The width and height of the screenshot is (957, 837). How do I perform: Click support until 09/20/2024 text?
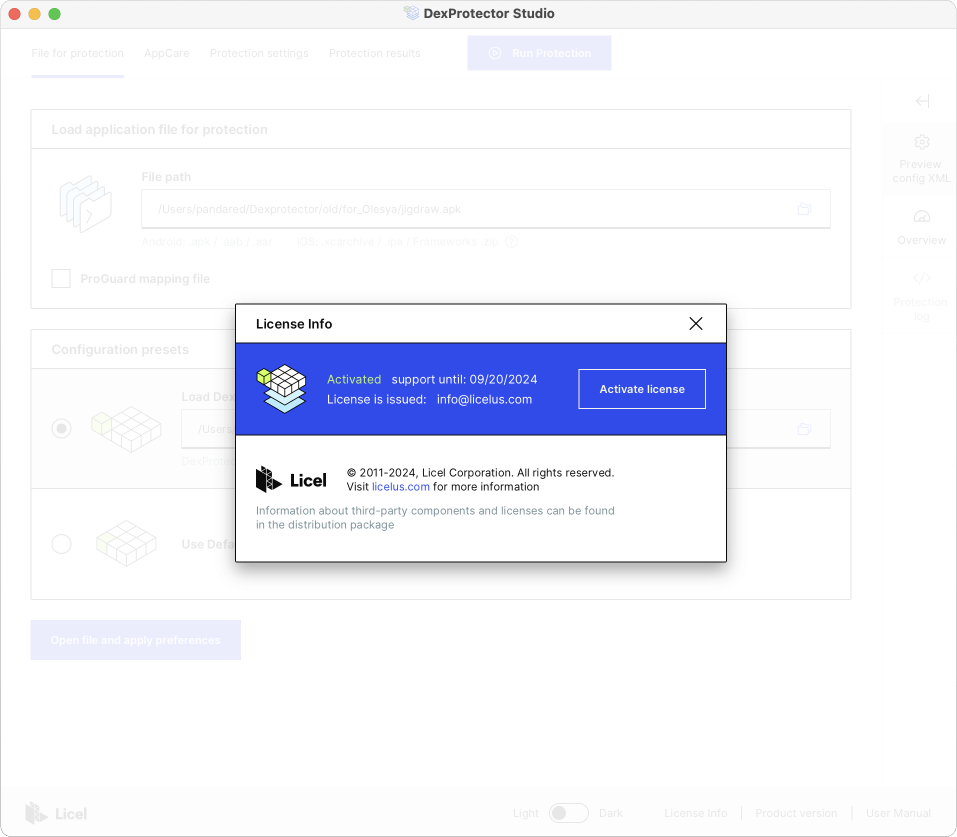click(x=464, y=379)
